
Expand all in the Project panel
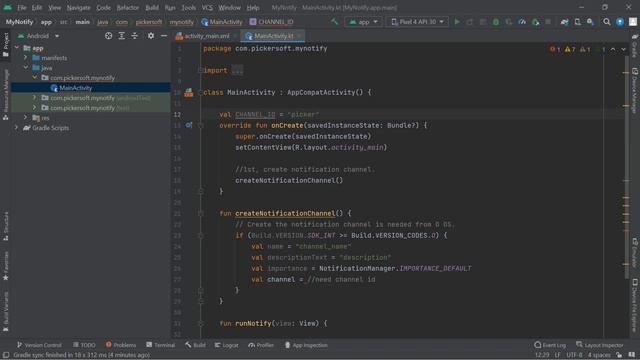click(122, 36)
